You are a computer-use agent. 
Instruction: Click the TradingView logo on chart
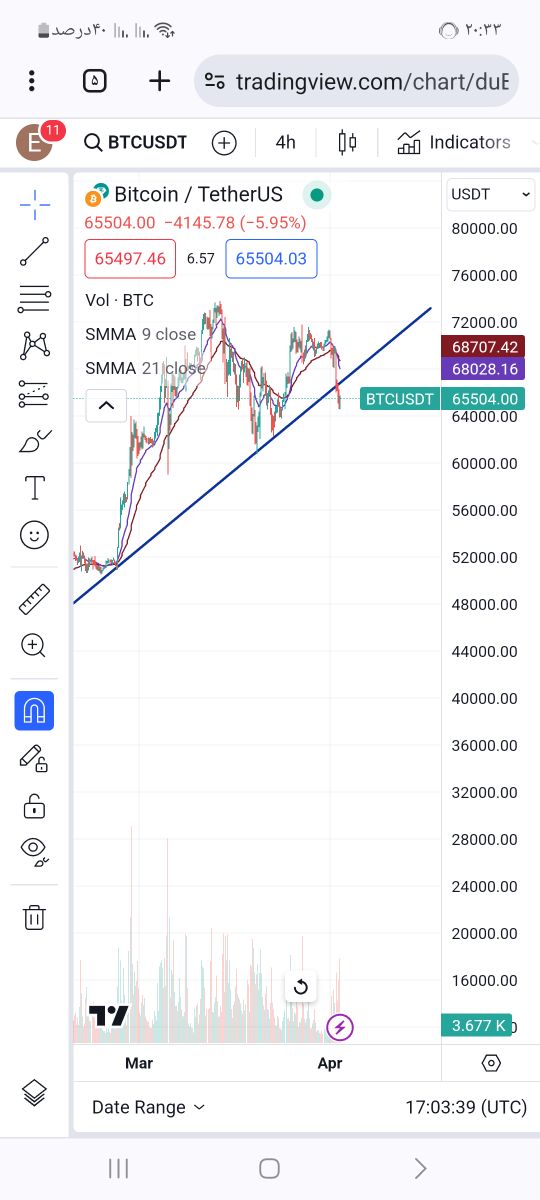click(108, 1016)
